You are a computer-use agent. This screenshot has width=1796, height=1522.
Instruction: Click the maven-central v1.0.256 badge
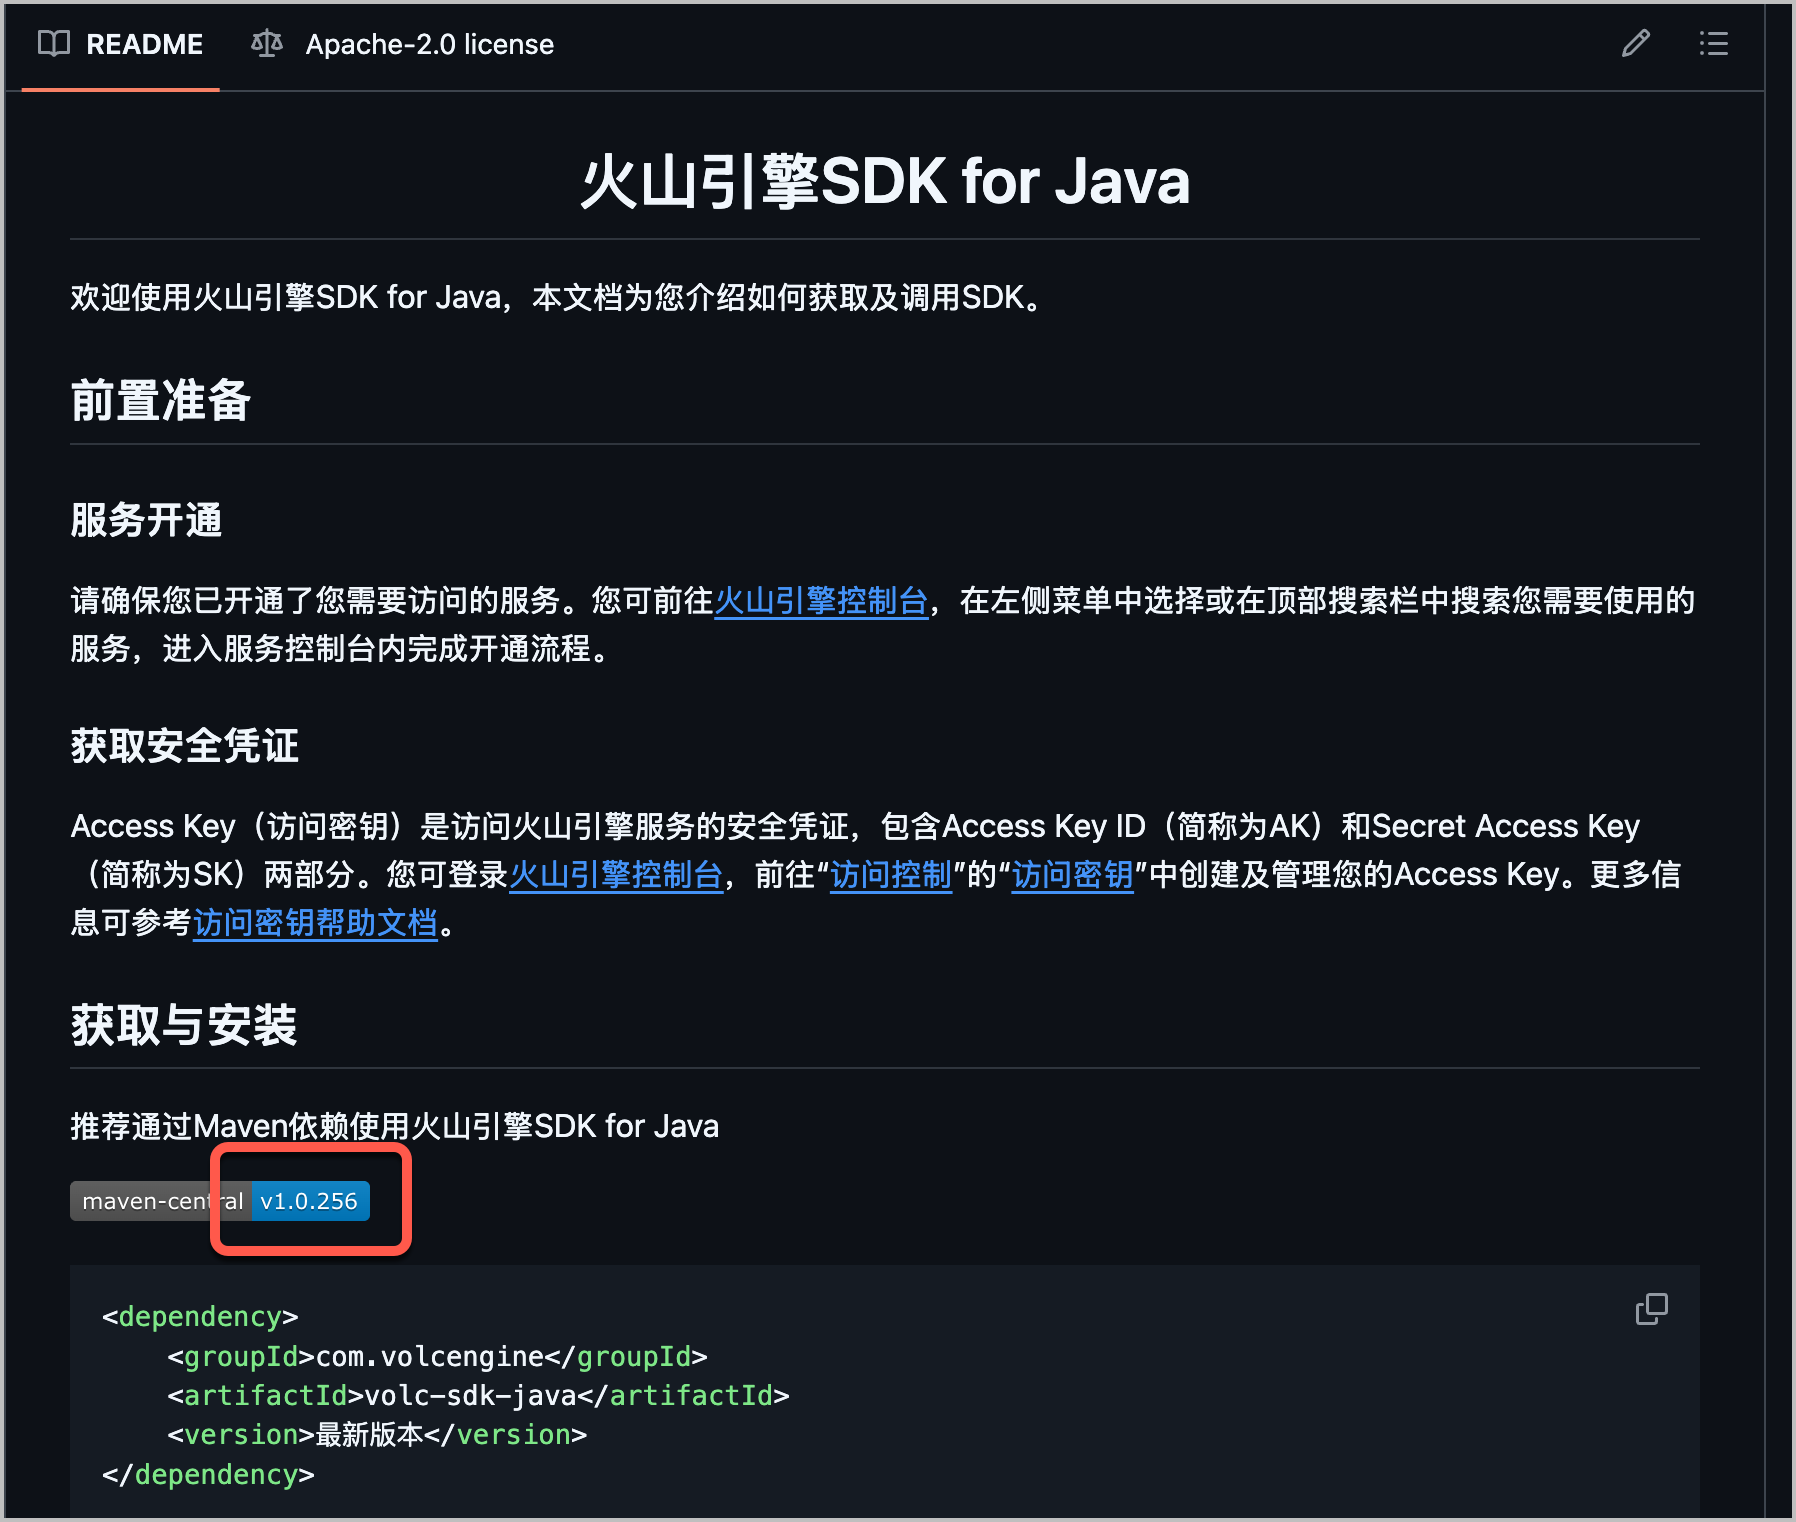[220, 1201]
